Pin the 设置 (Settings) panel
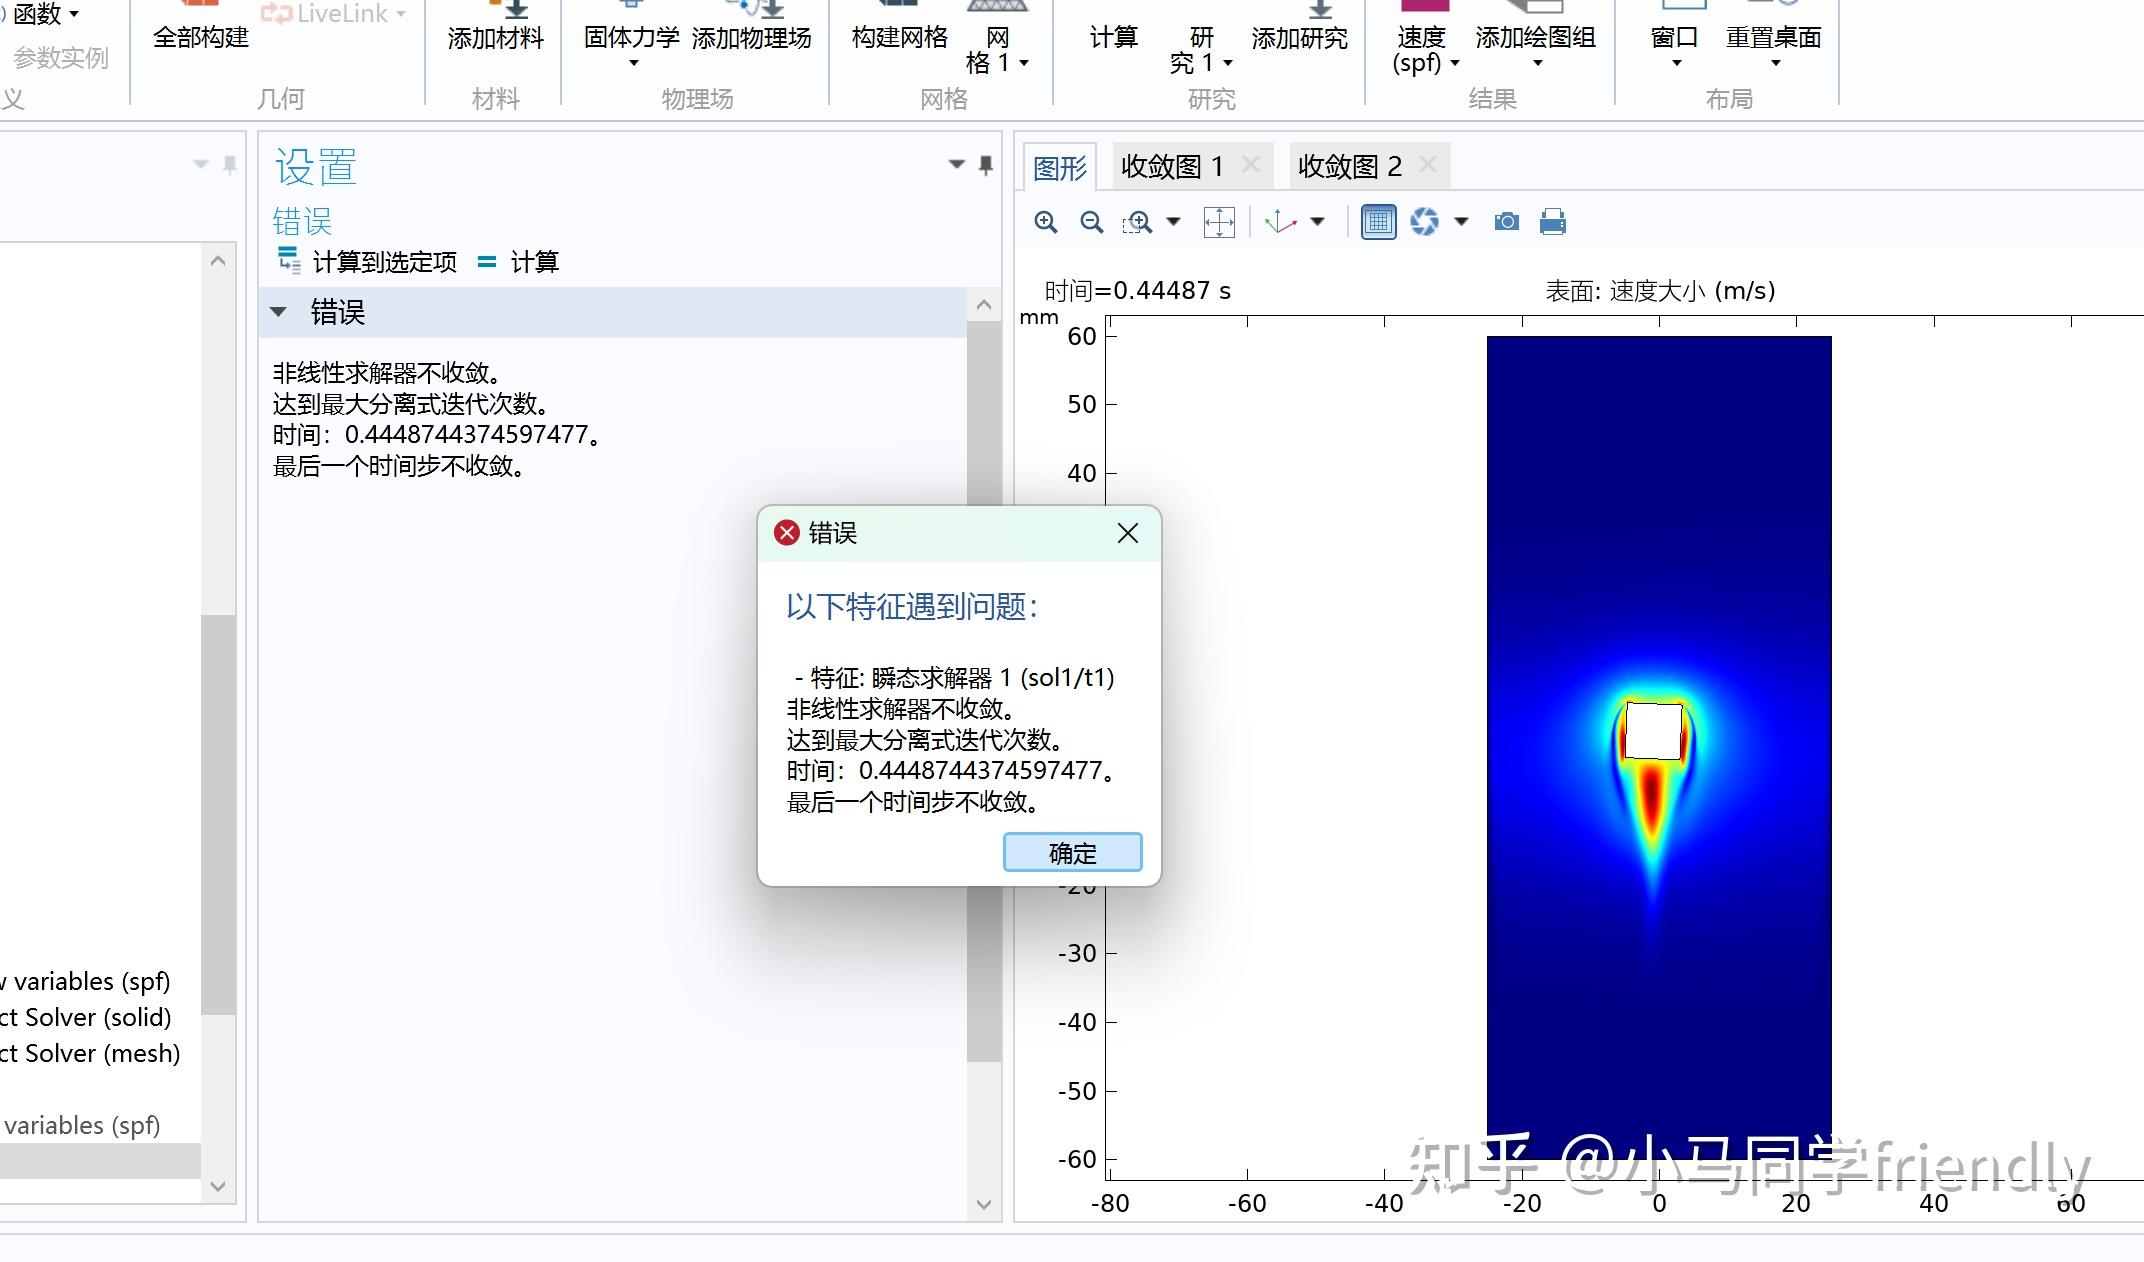The width and height of the screenshot is (2144, 1262). tap(984, 164)
